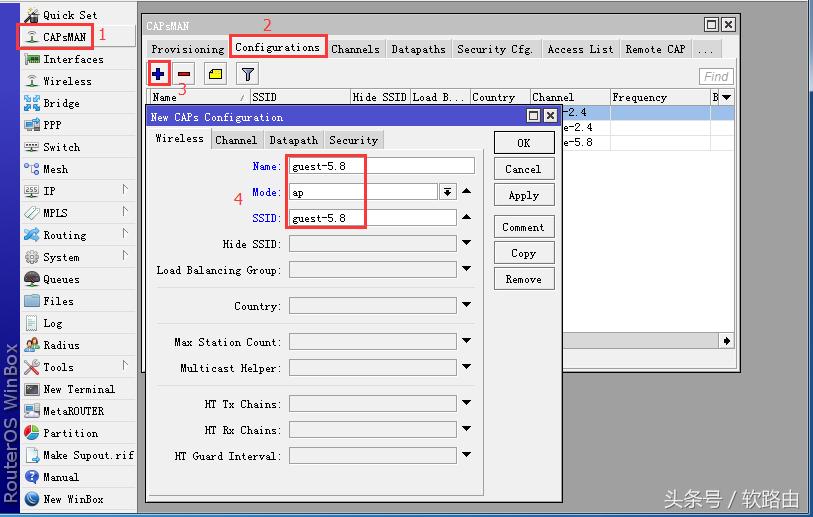Expand the Load Balancing Group option
Viewport: 813px width, 517px height.
[x=467, y=269]
